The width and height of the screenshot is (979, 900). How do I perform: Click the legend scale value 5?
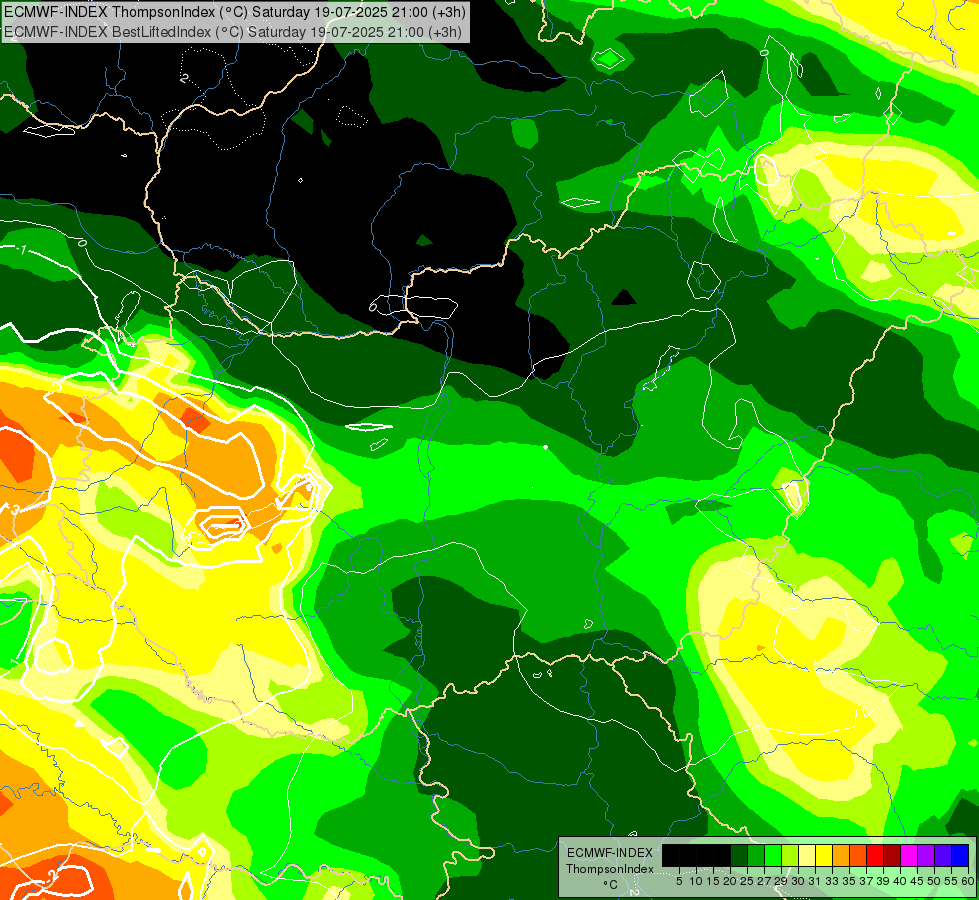tap(679, 881)
